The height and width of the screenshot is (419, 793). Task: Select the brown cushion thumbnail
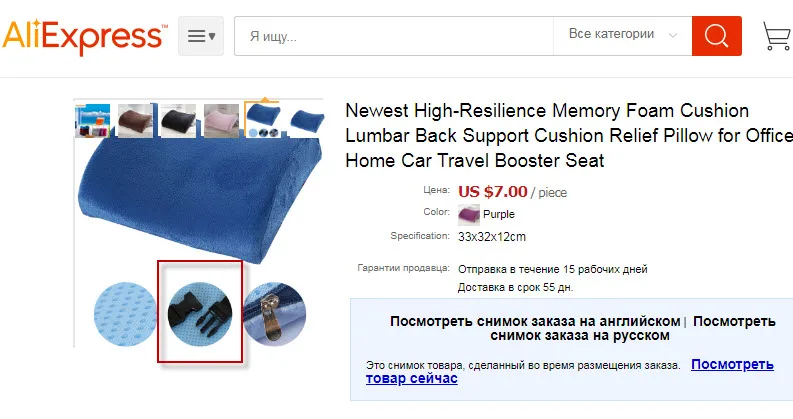(135, 120)
